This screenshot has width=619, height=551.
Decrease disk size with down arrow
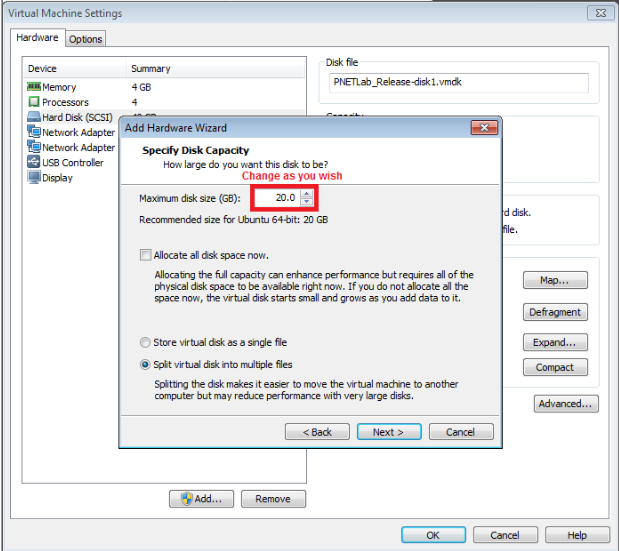pos(306,203)
